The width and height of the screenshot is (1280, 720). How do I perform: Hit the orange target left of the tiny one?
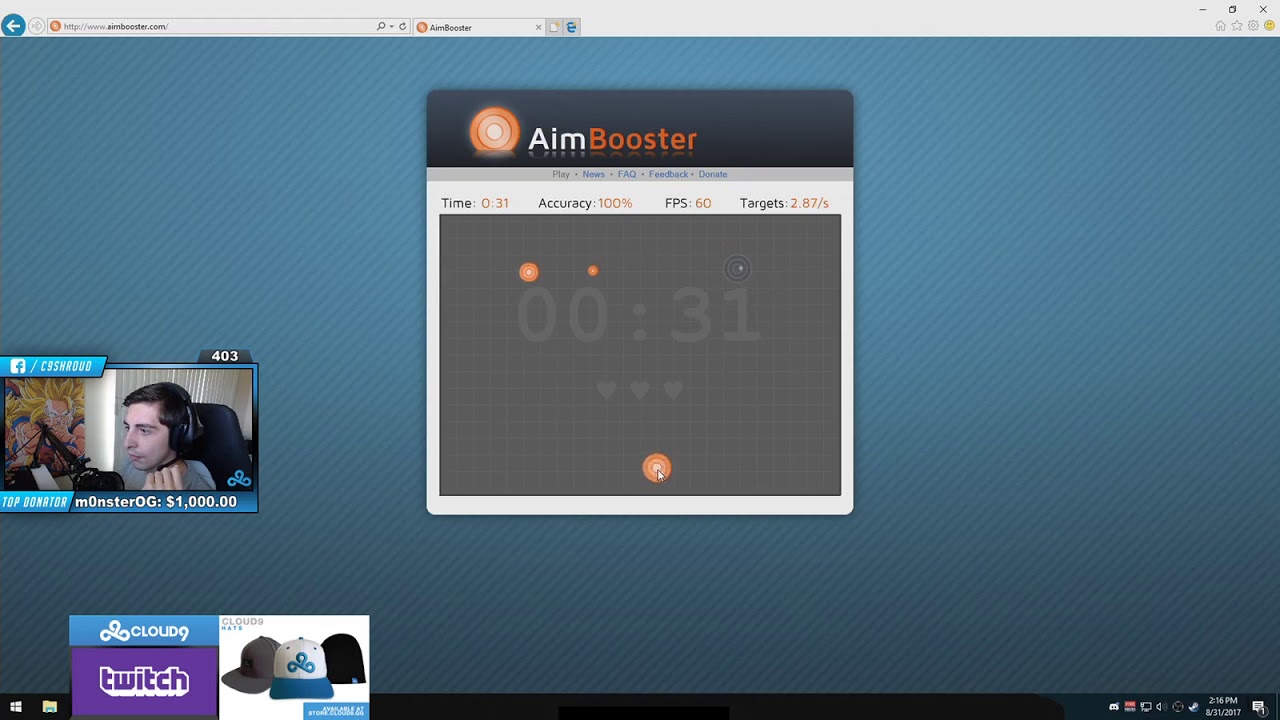click(x=529, y=272)
